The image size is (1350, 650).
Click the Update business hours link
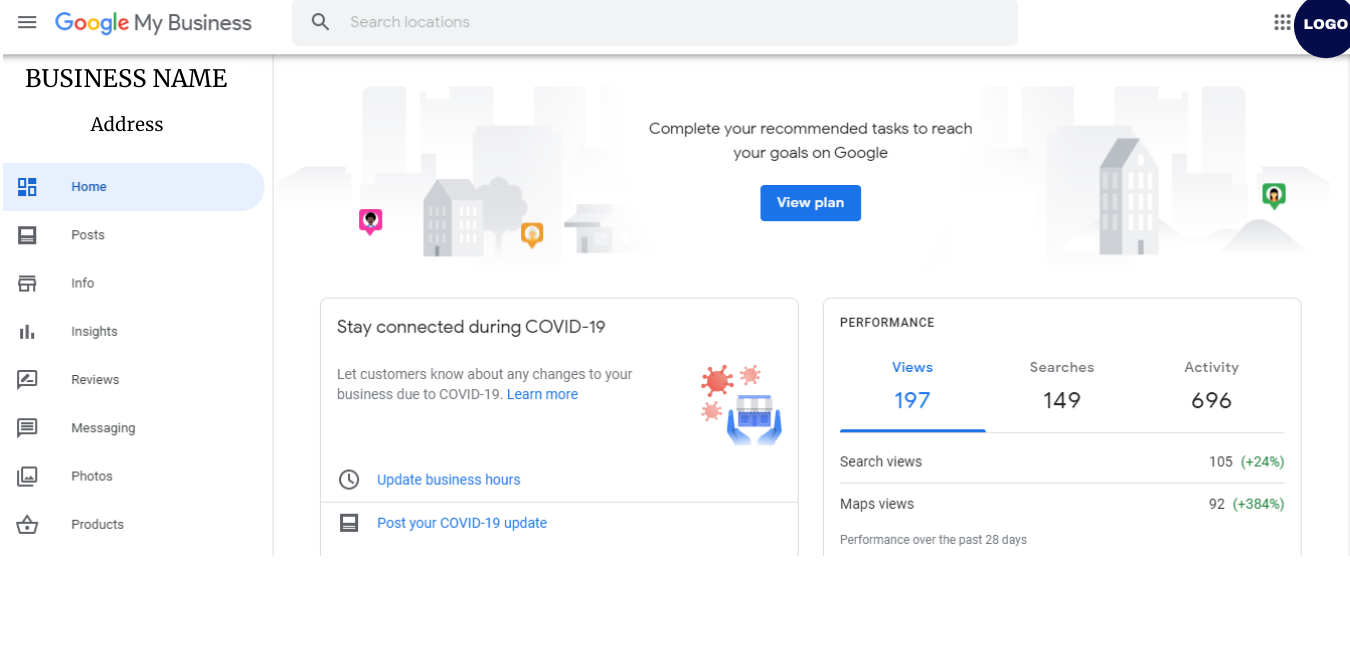coord(448,479)
